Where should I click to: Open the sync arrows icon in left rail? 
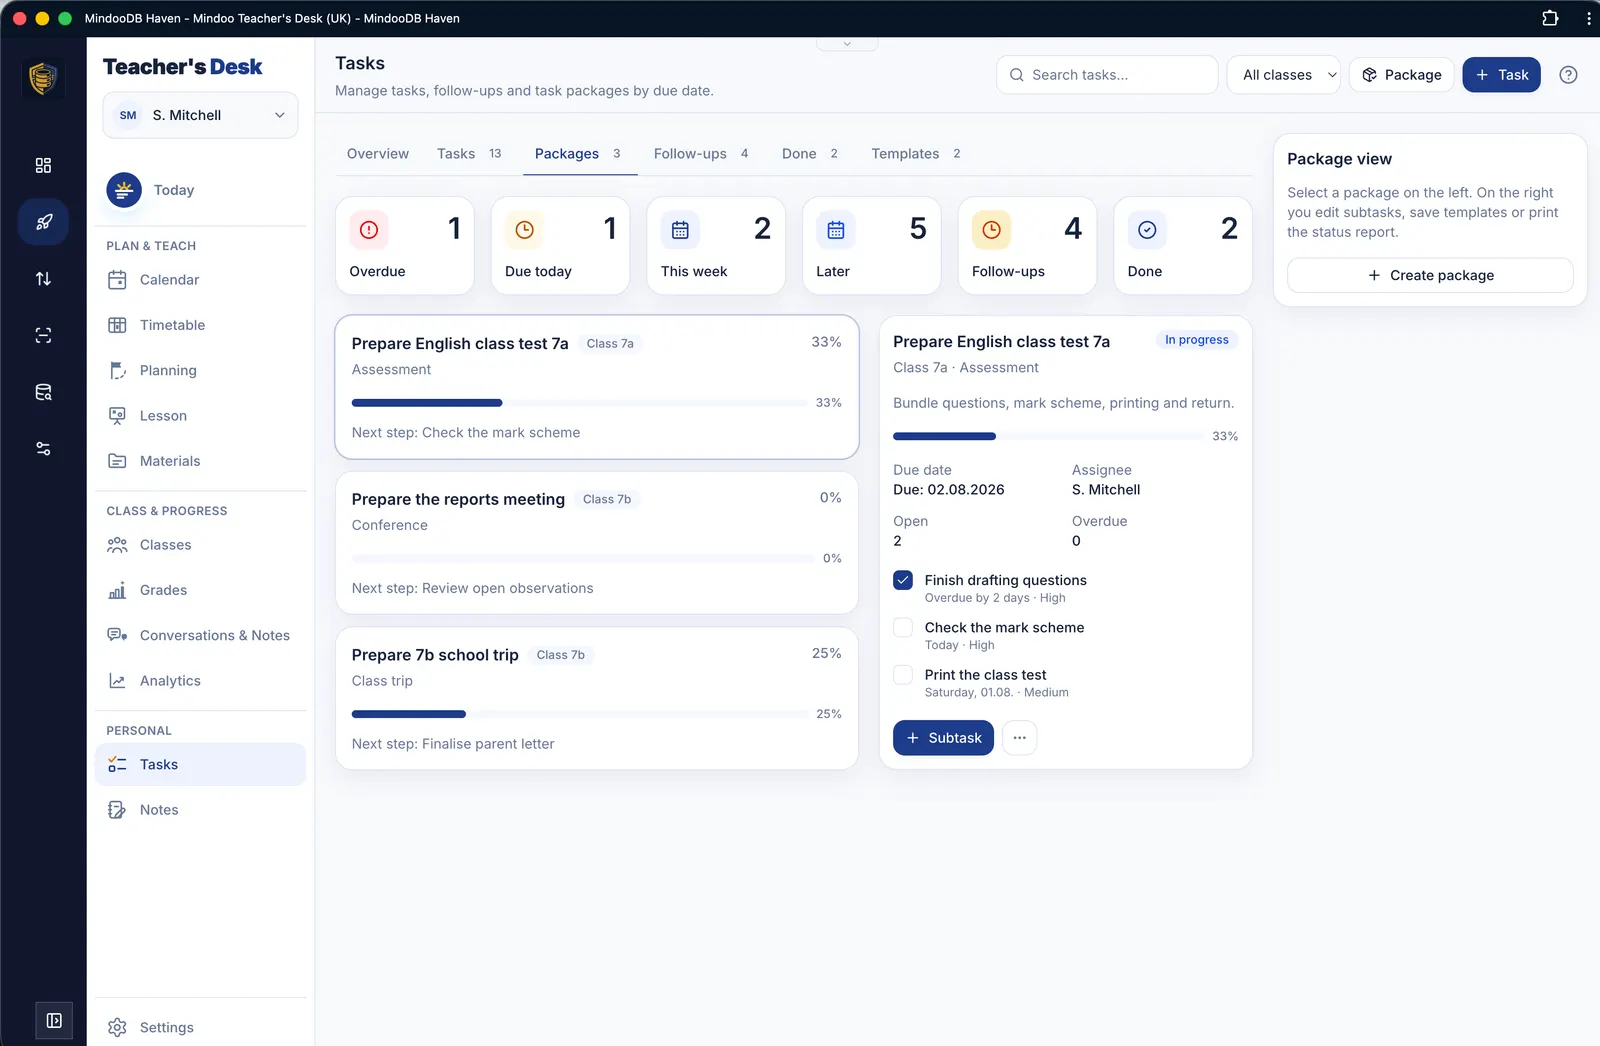coord(43,279)
